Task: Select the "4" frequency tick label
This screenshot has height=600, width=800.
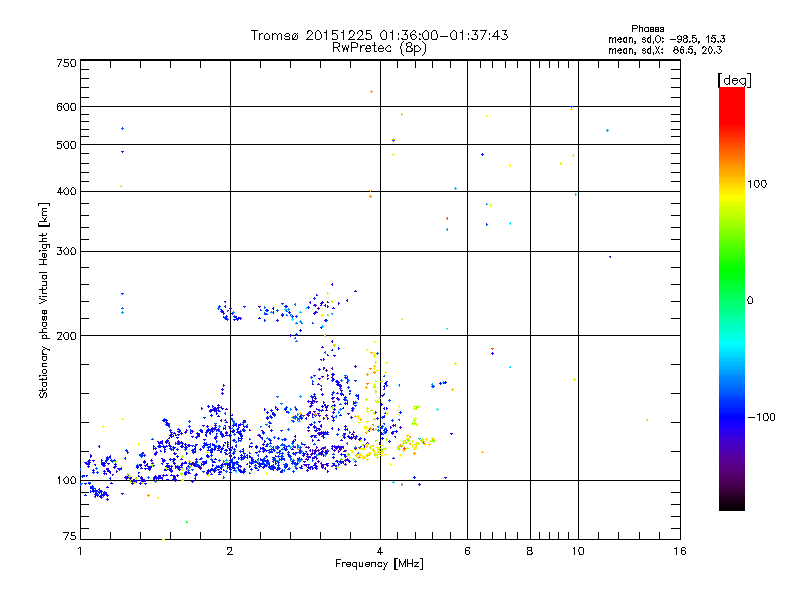Action: tap(380, 551)
